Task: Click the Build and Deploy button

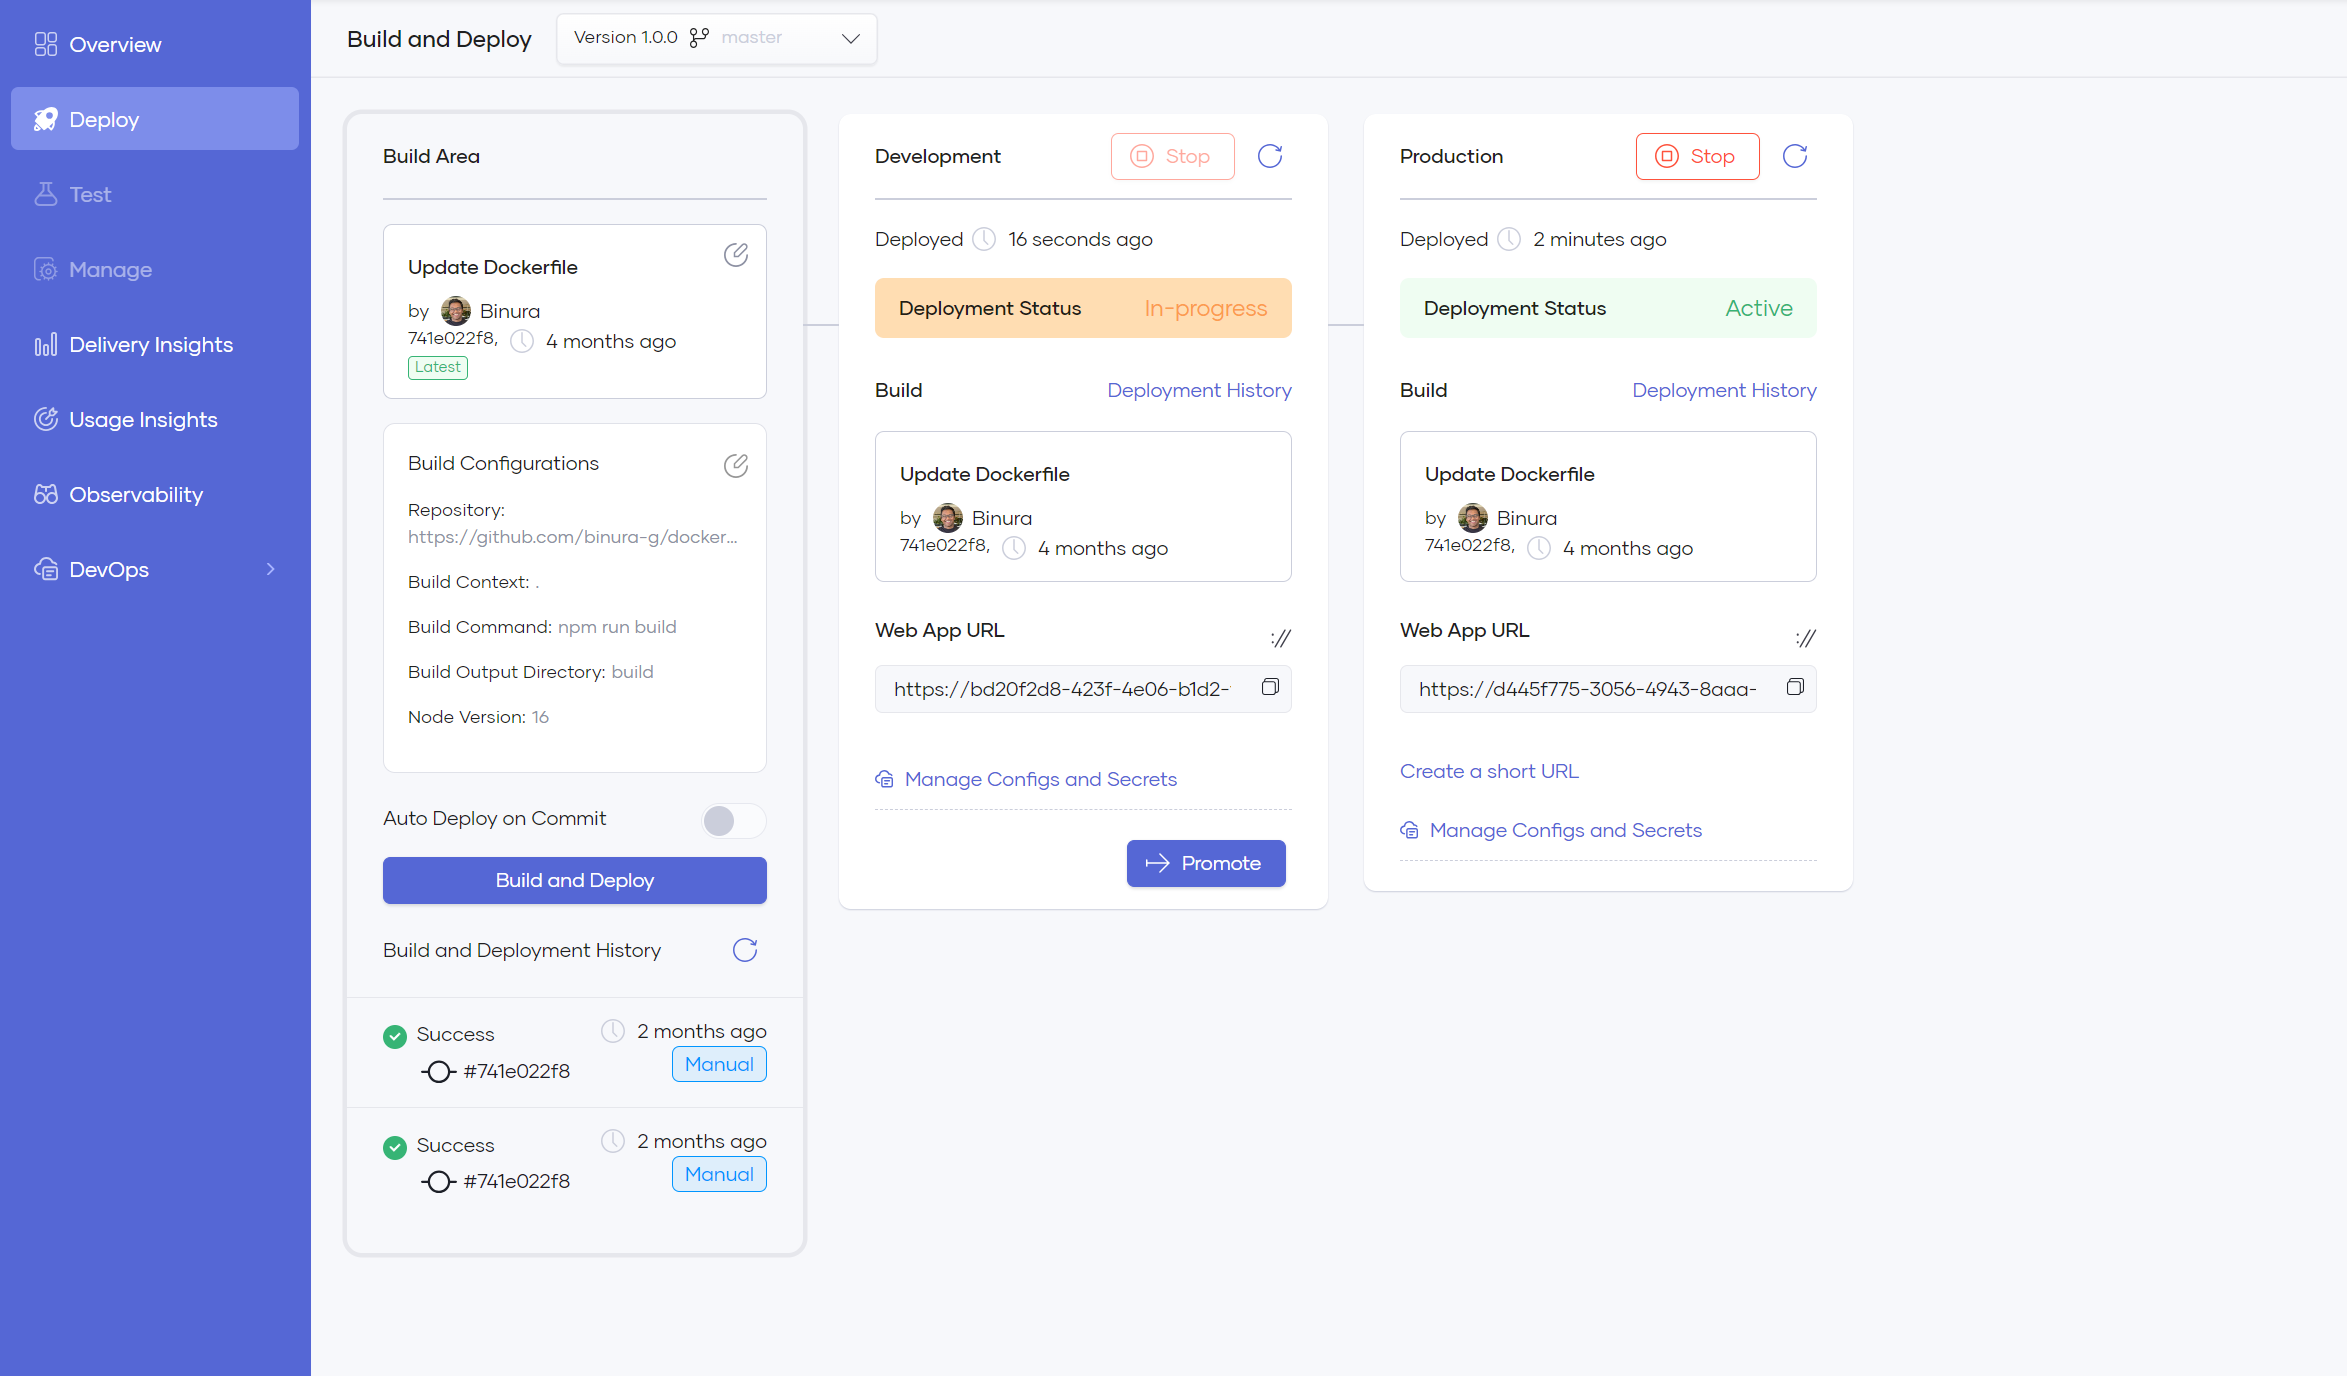Action: click(575, 880)
